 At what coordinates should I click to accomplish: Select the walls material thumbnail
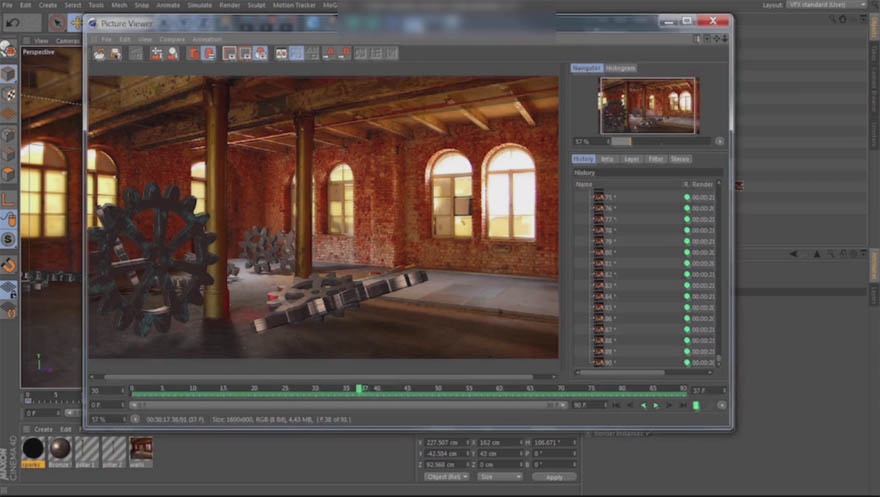coord(141,449)
